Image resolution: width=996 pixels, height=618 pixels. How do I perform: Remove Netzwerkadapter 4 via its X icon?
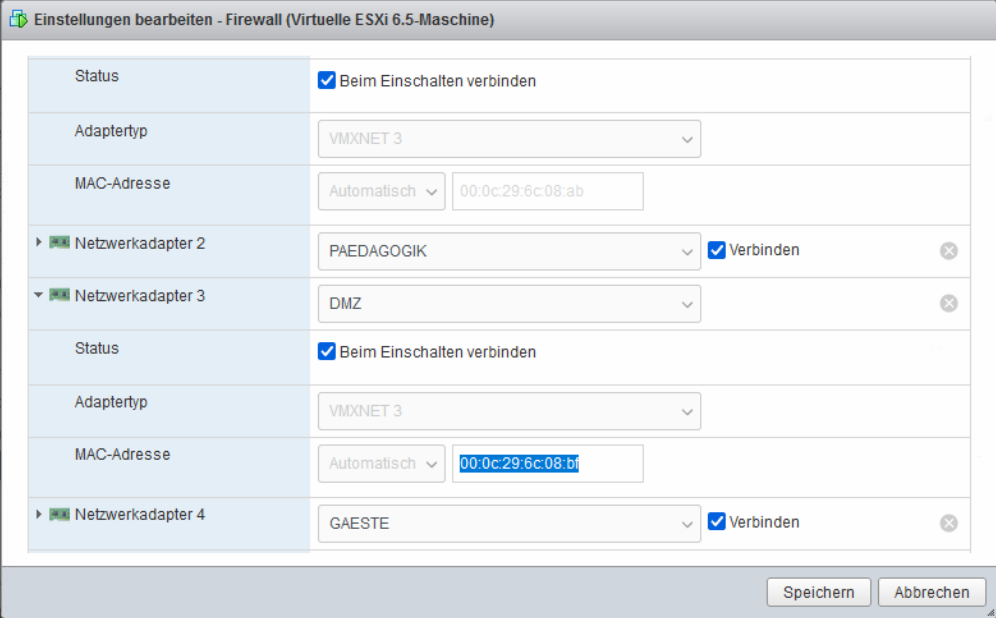click(948, 523)
